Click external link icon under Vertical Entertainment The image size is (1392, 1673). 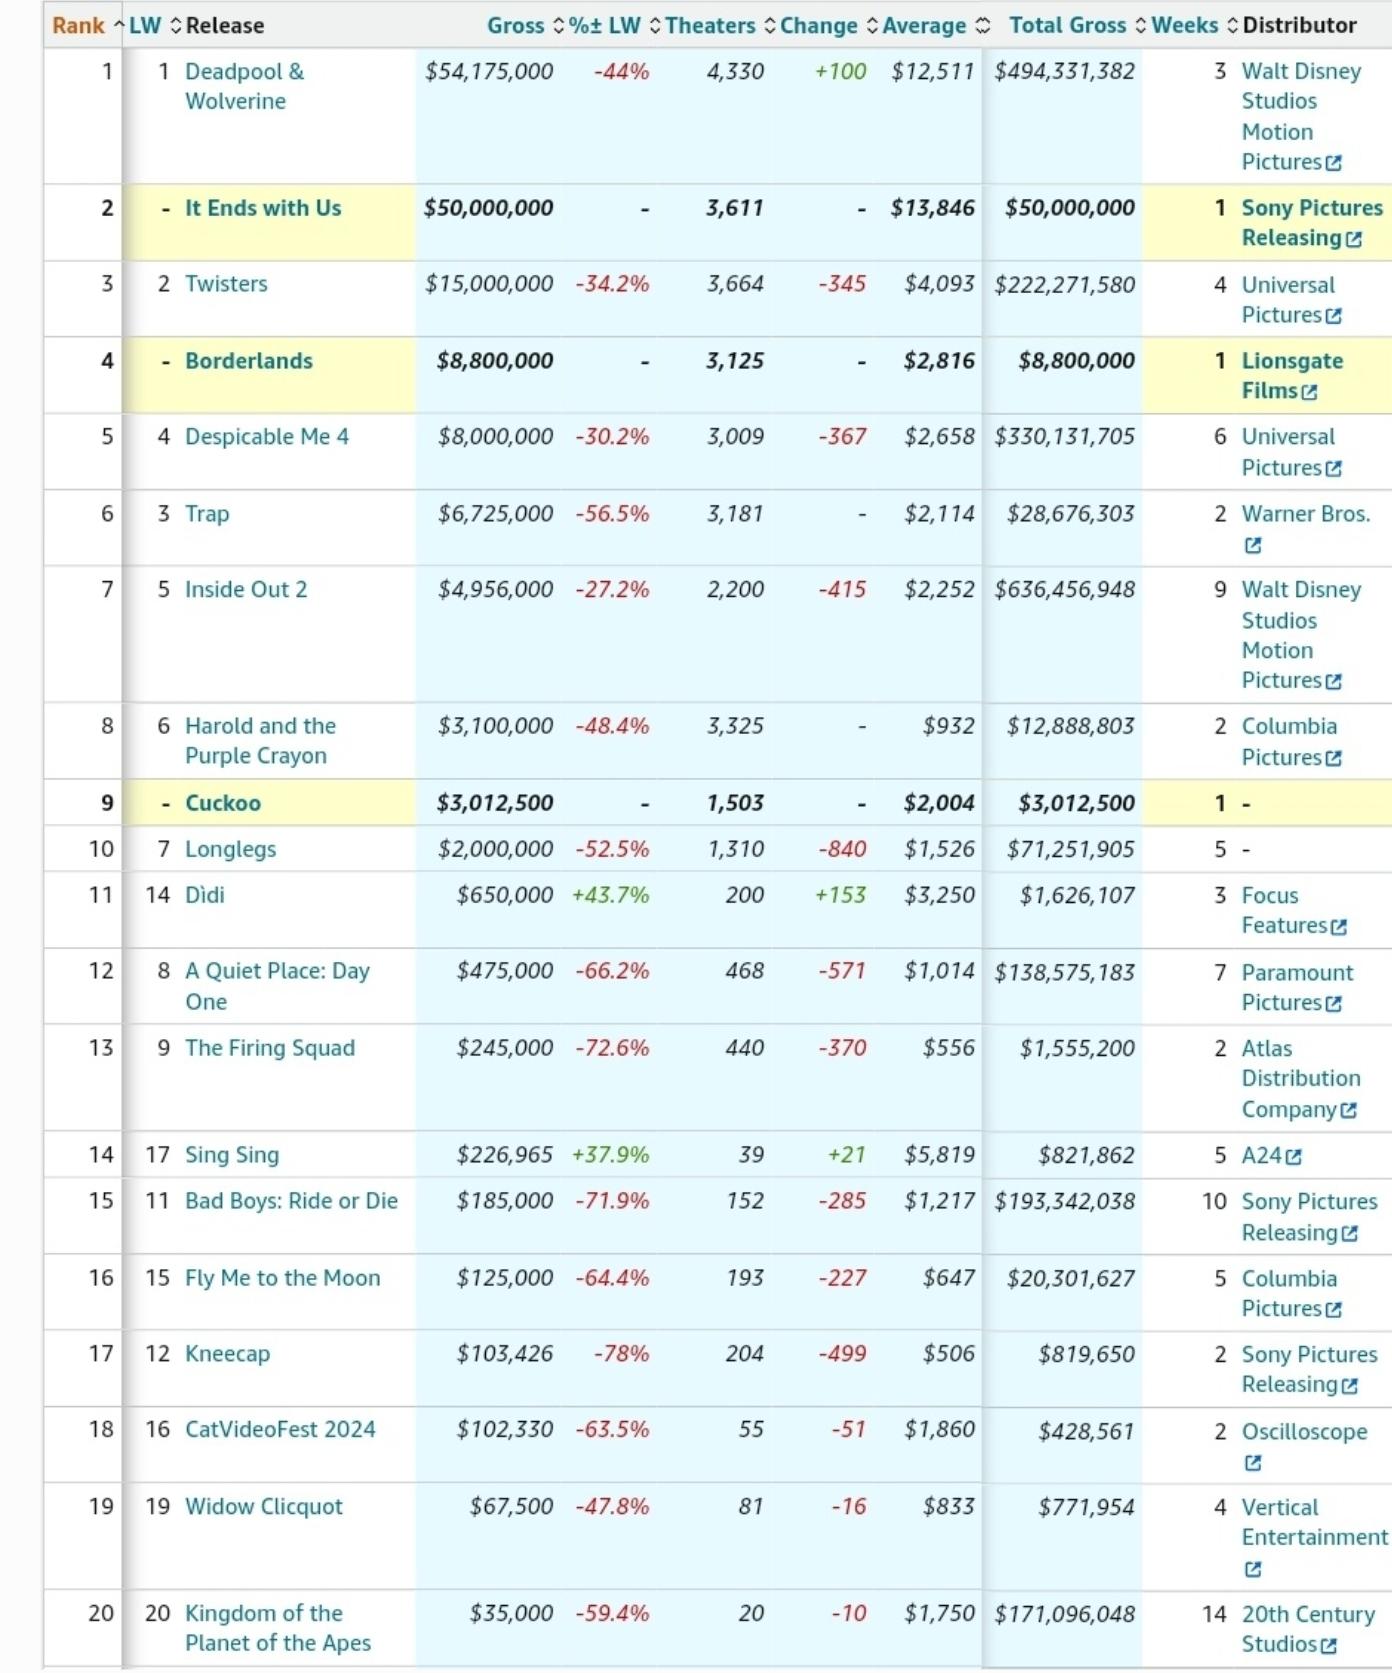[1253, 1570]
